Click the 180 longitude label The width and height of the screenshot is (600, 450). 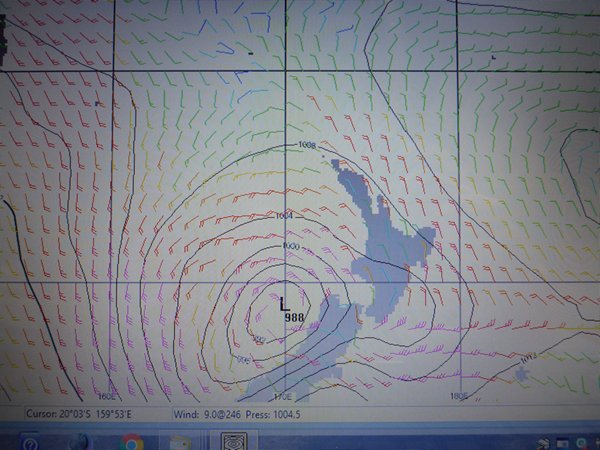tap(458, 396)
